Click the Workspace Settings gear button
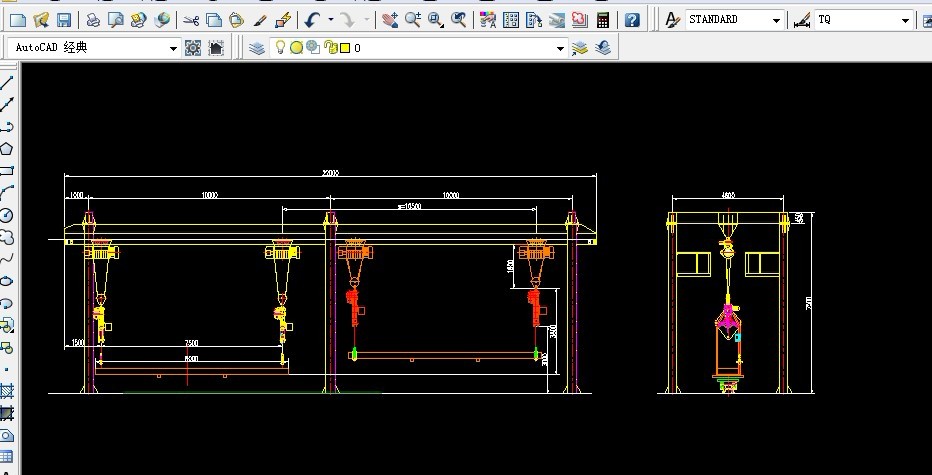This screenshot has height=475, width=932. pos(193,48)
